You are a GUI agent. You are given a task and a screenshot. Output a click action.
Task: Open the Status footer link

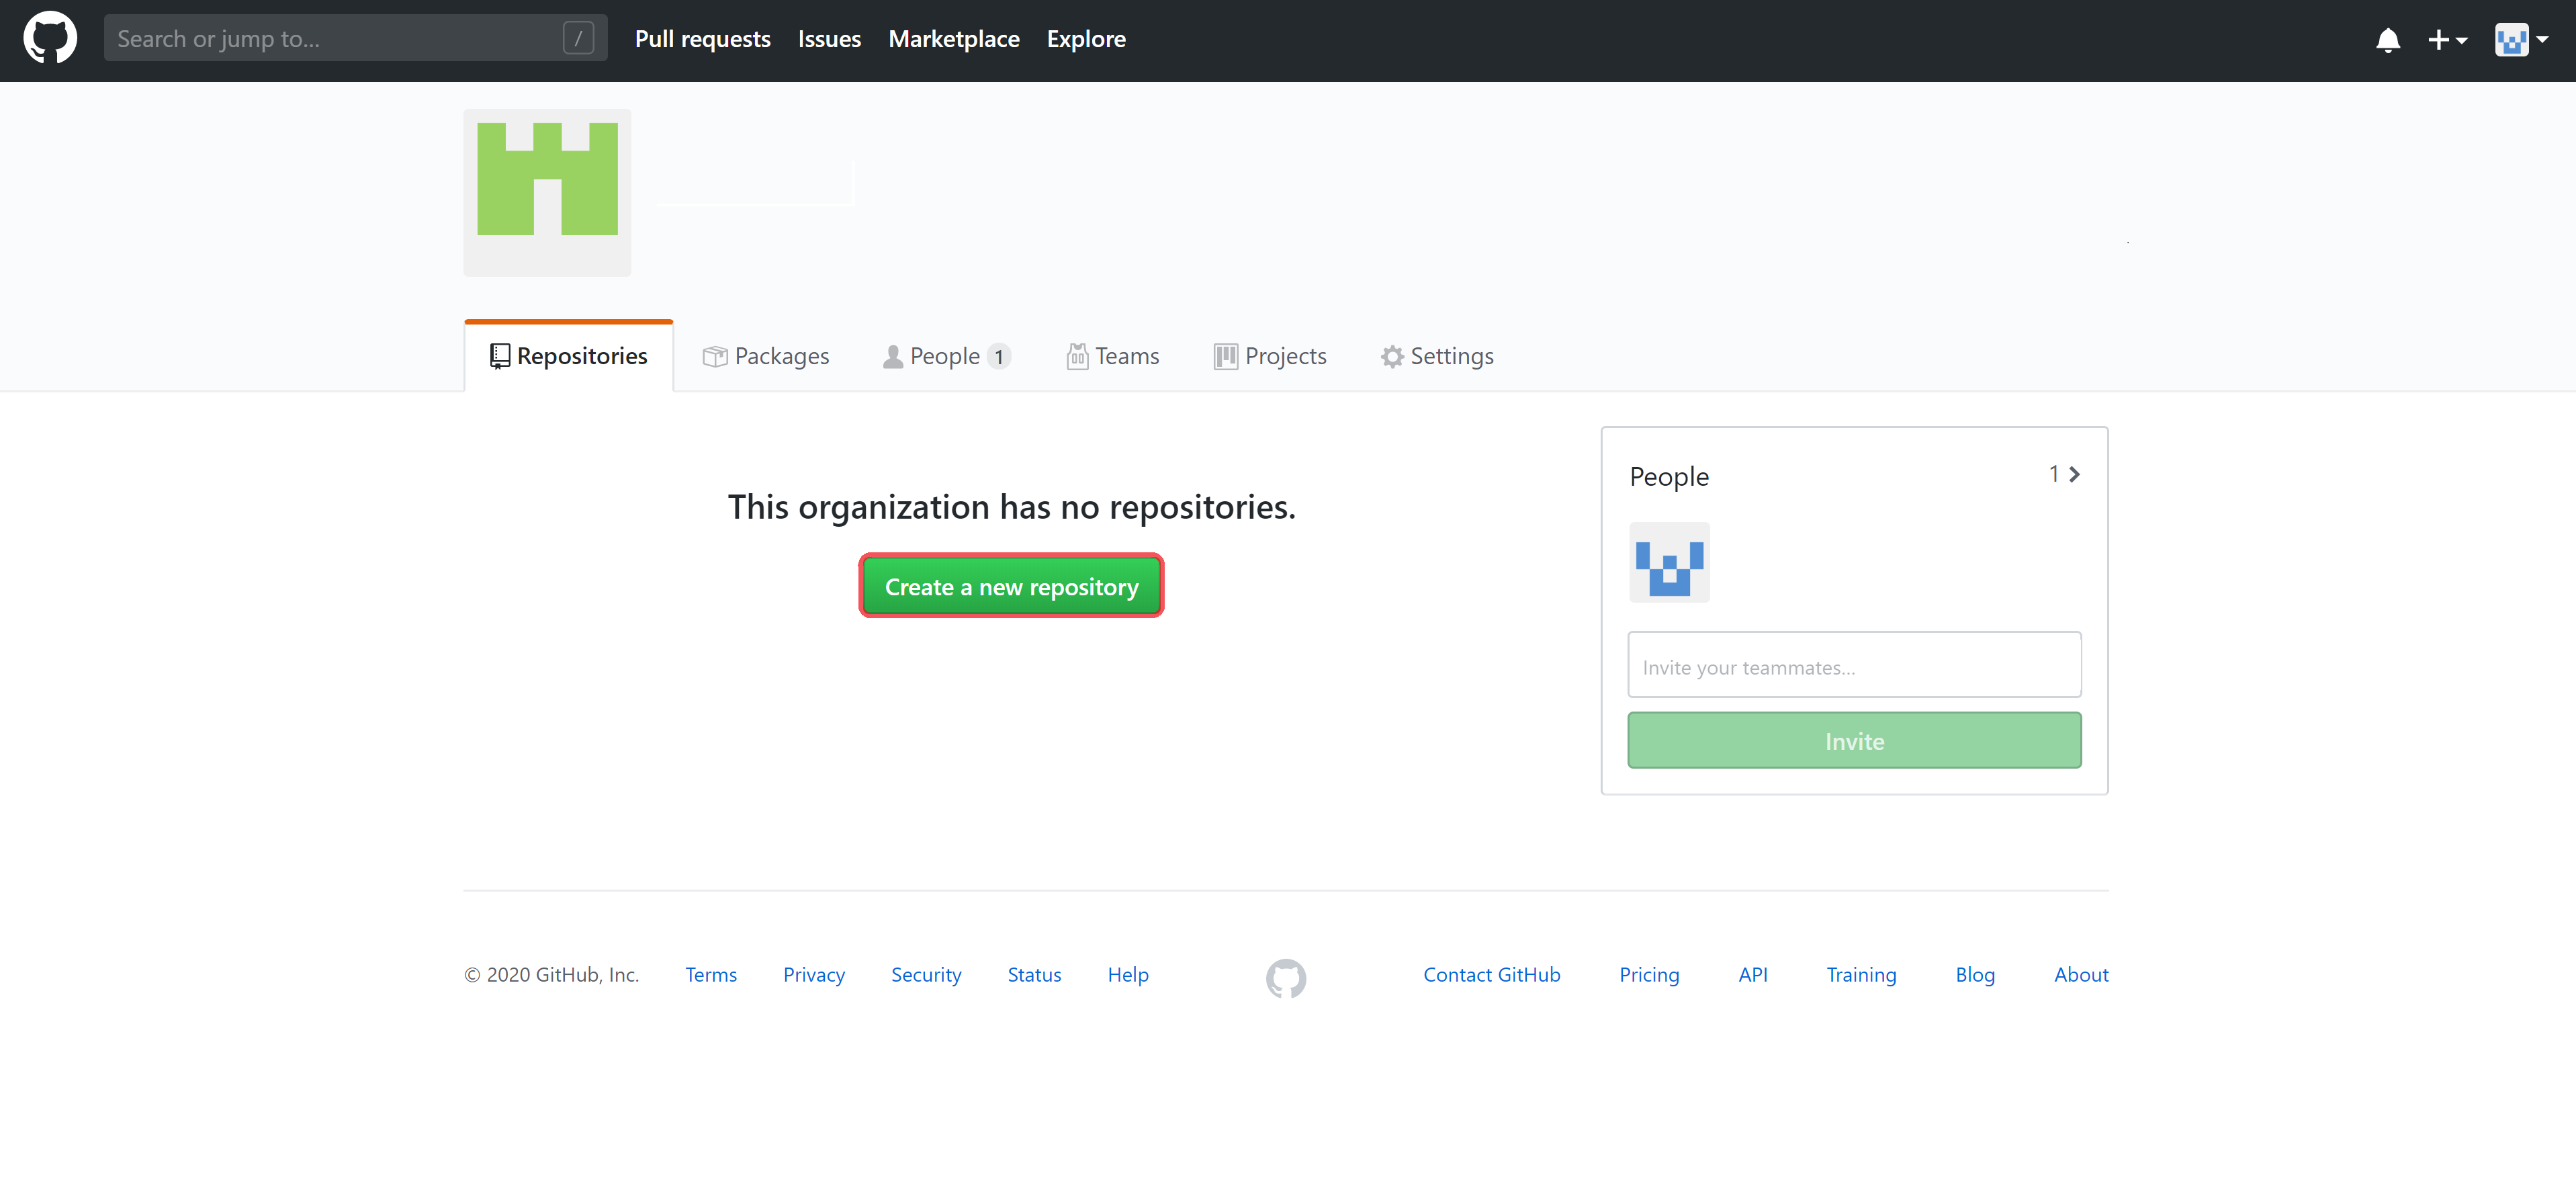(x=1034, y=974)
